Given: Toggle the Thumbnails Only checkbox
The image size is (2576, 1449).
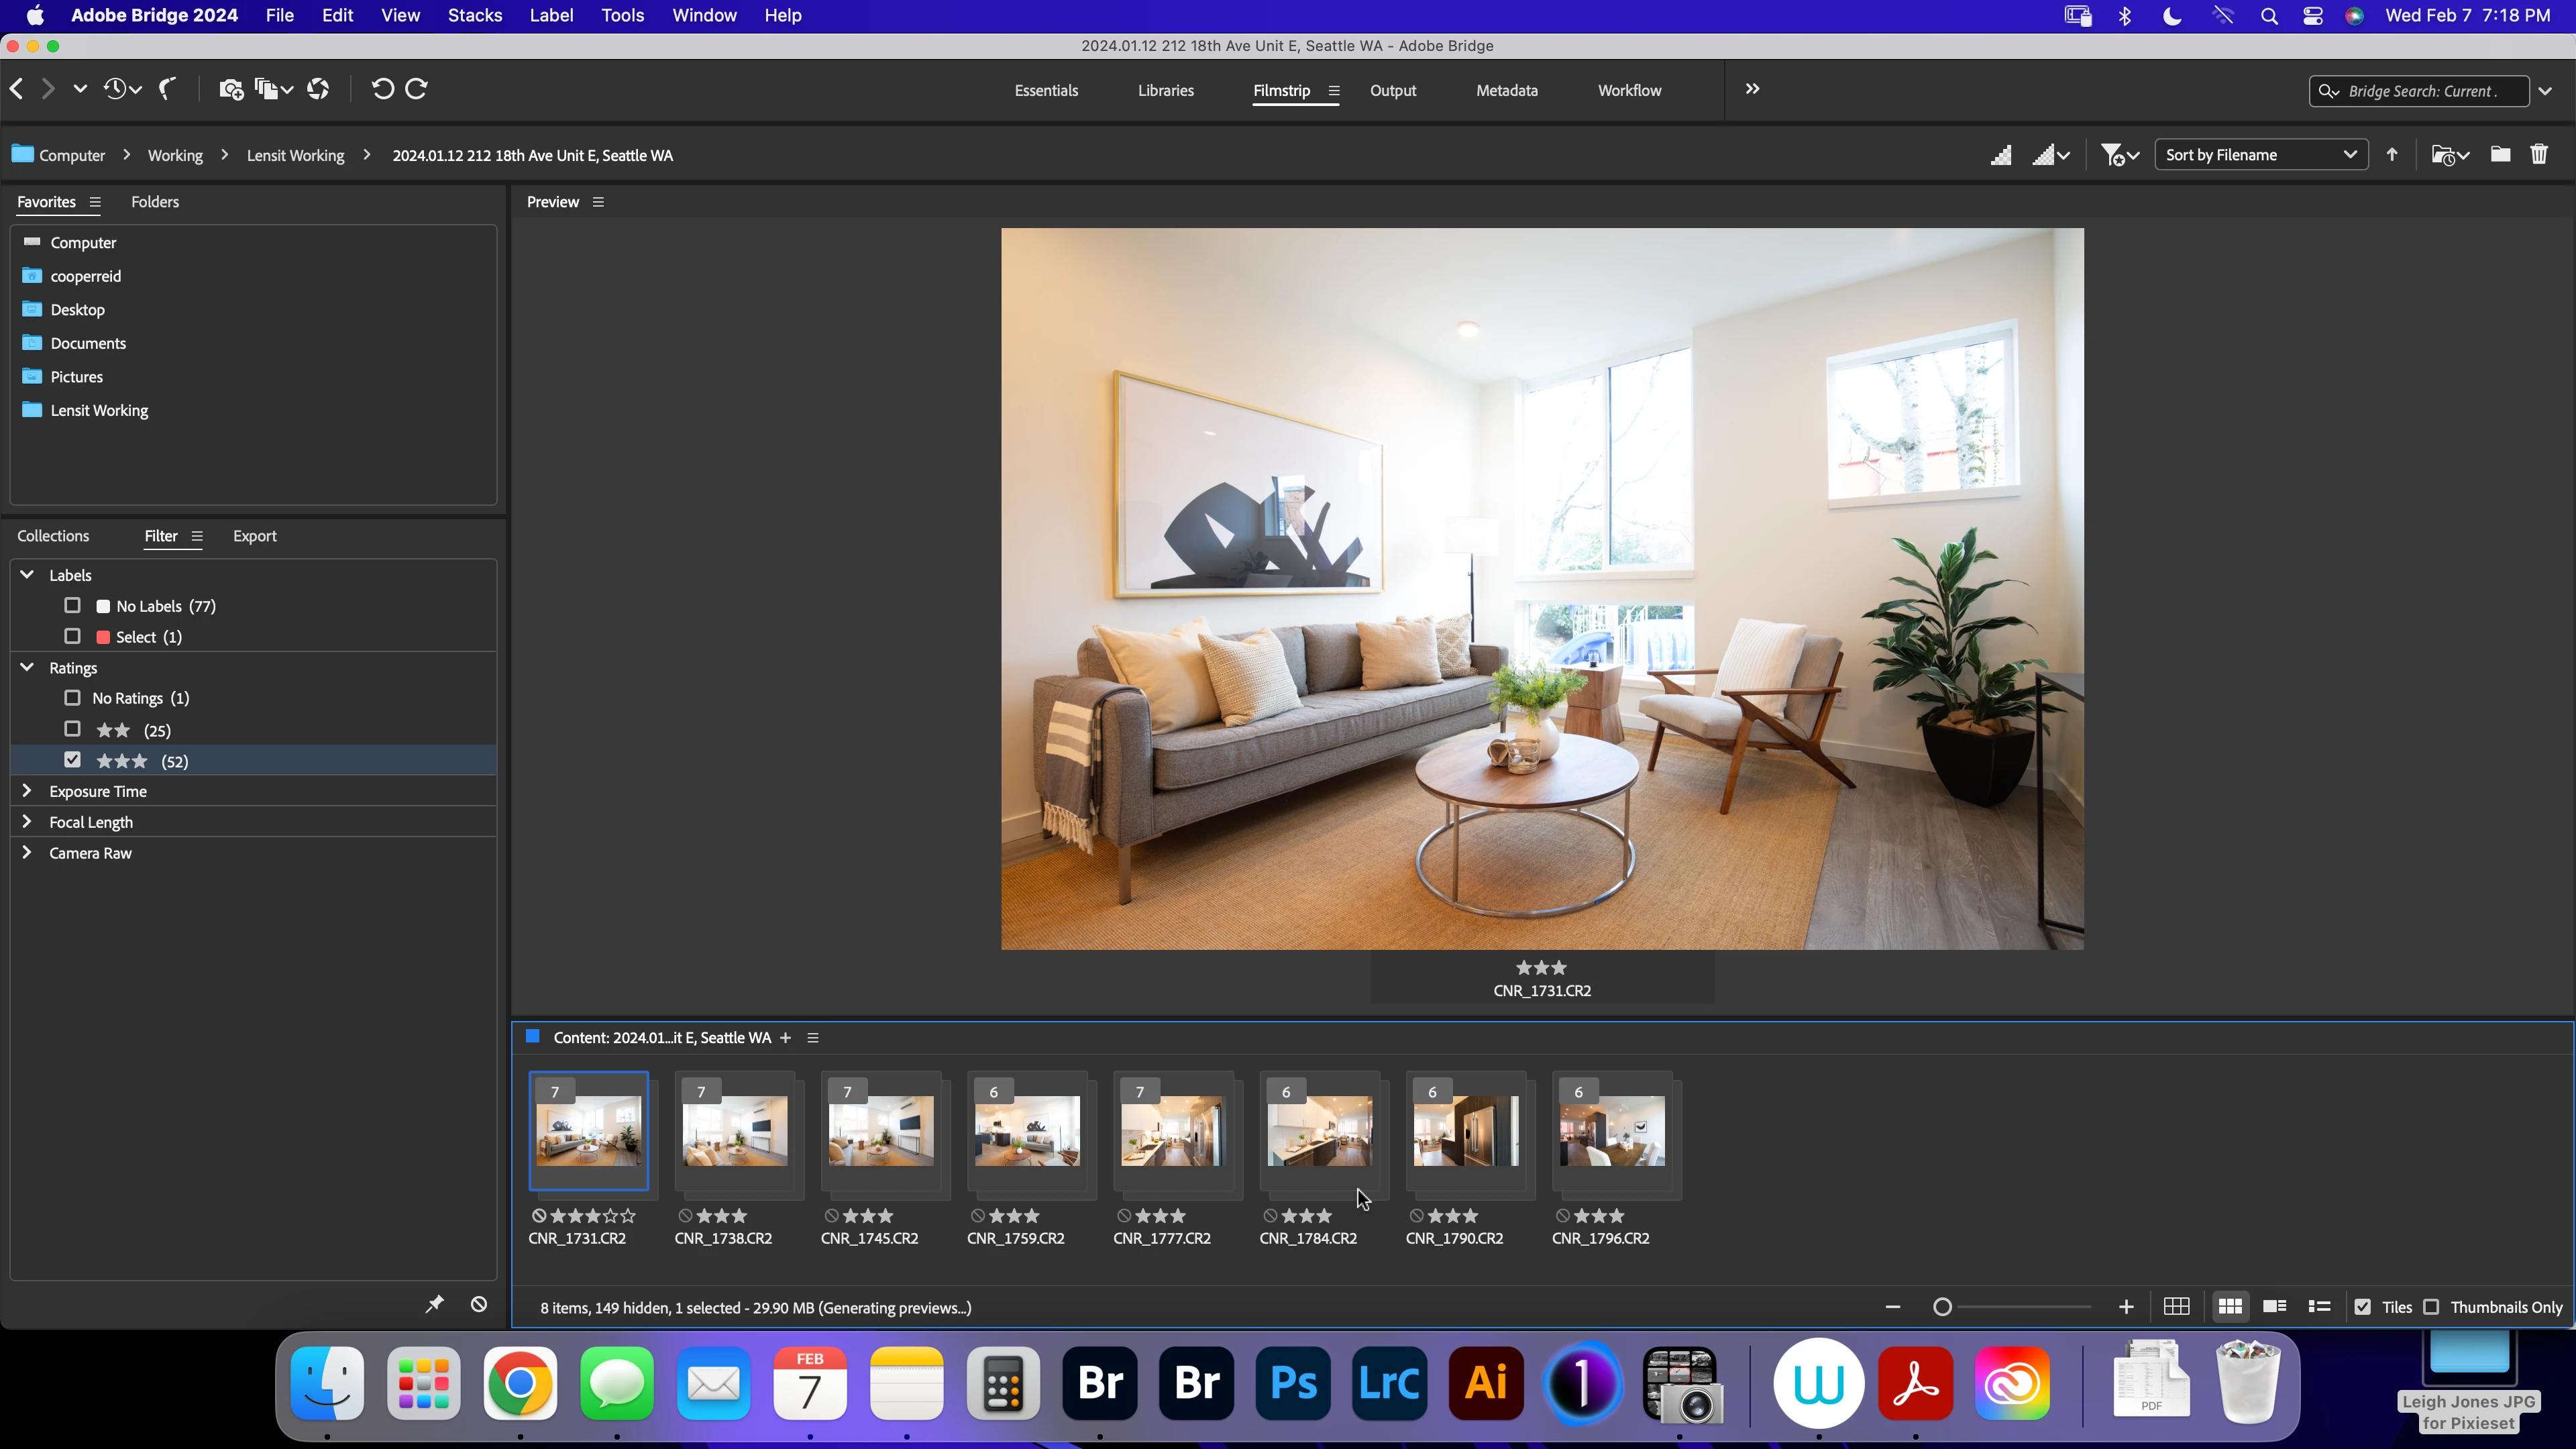Looking at the screenshot, I should click(x=2431, y=1307).
